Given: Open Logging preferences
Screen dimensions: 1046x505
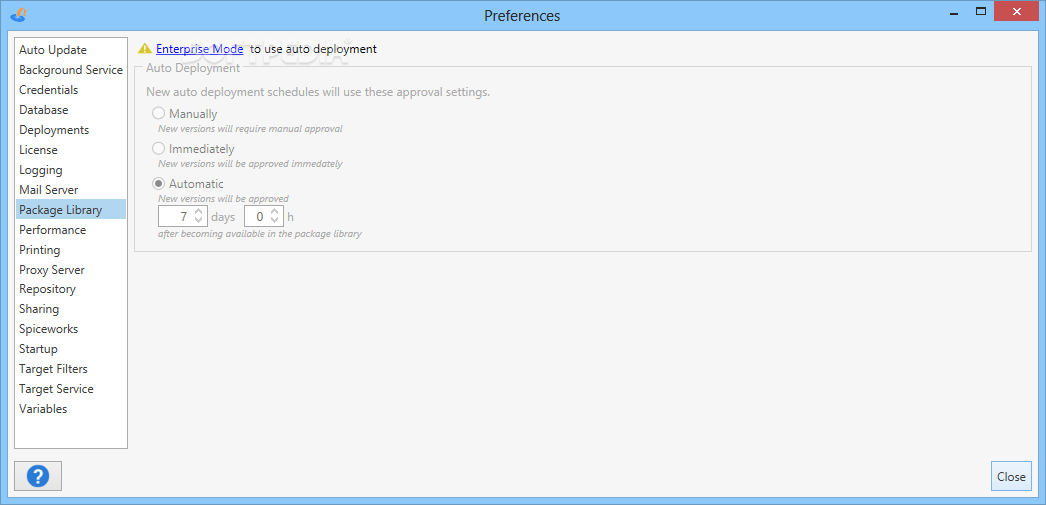Looking at the screenshot, I should tap(71, 170).
